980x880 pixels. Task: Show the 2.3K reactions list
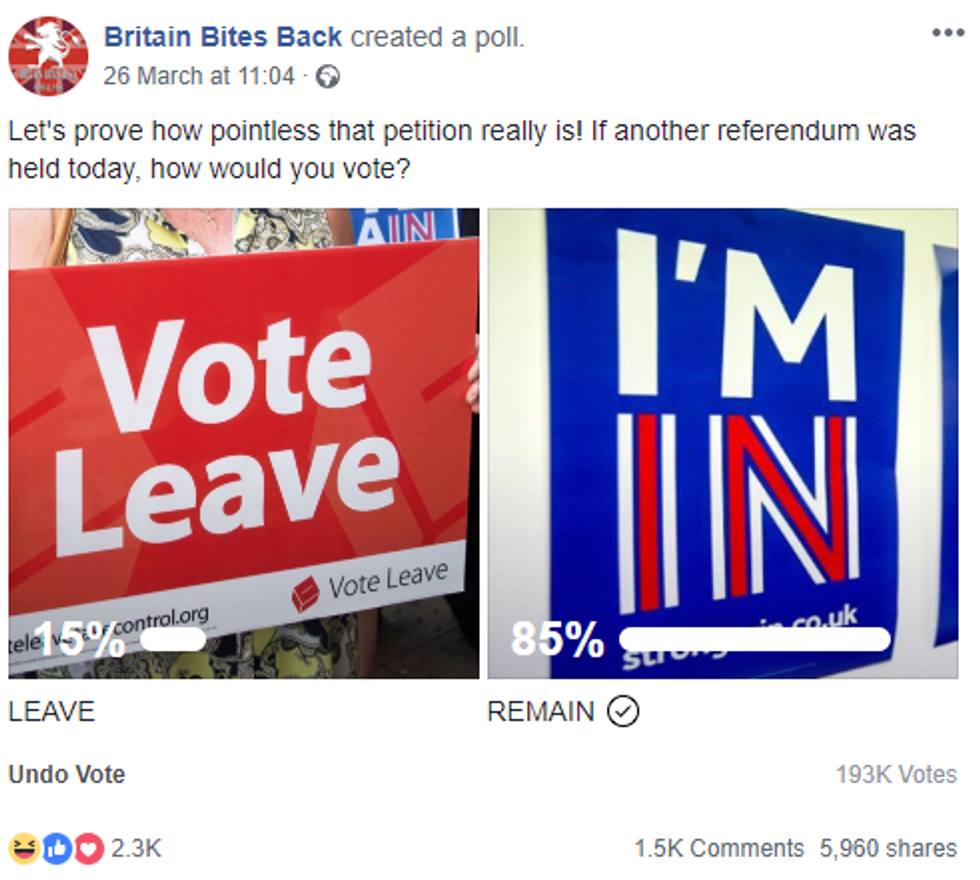(136, 848)
